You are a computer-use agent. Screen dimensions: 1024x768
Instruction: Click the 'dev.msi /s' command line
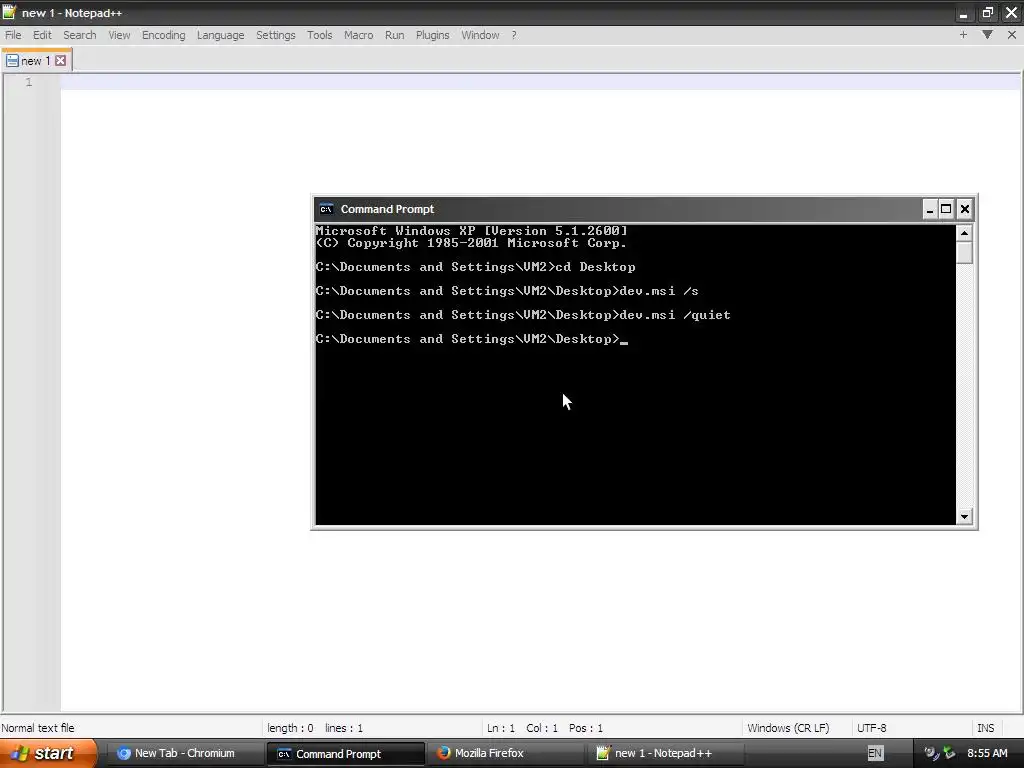(x=507, y=291)
